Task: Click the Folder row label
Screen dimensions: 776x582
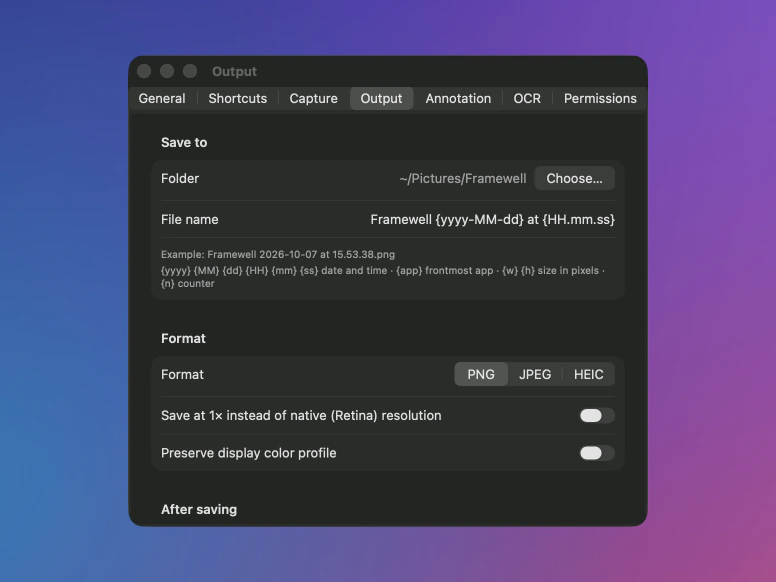Action: [180, 178]
